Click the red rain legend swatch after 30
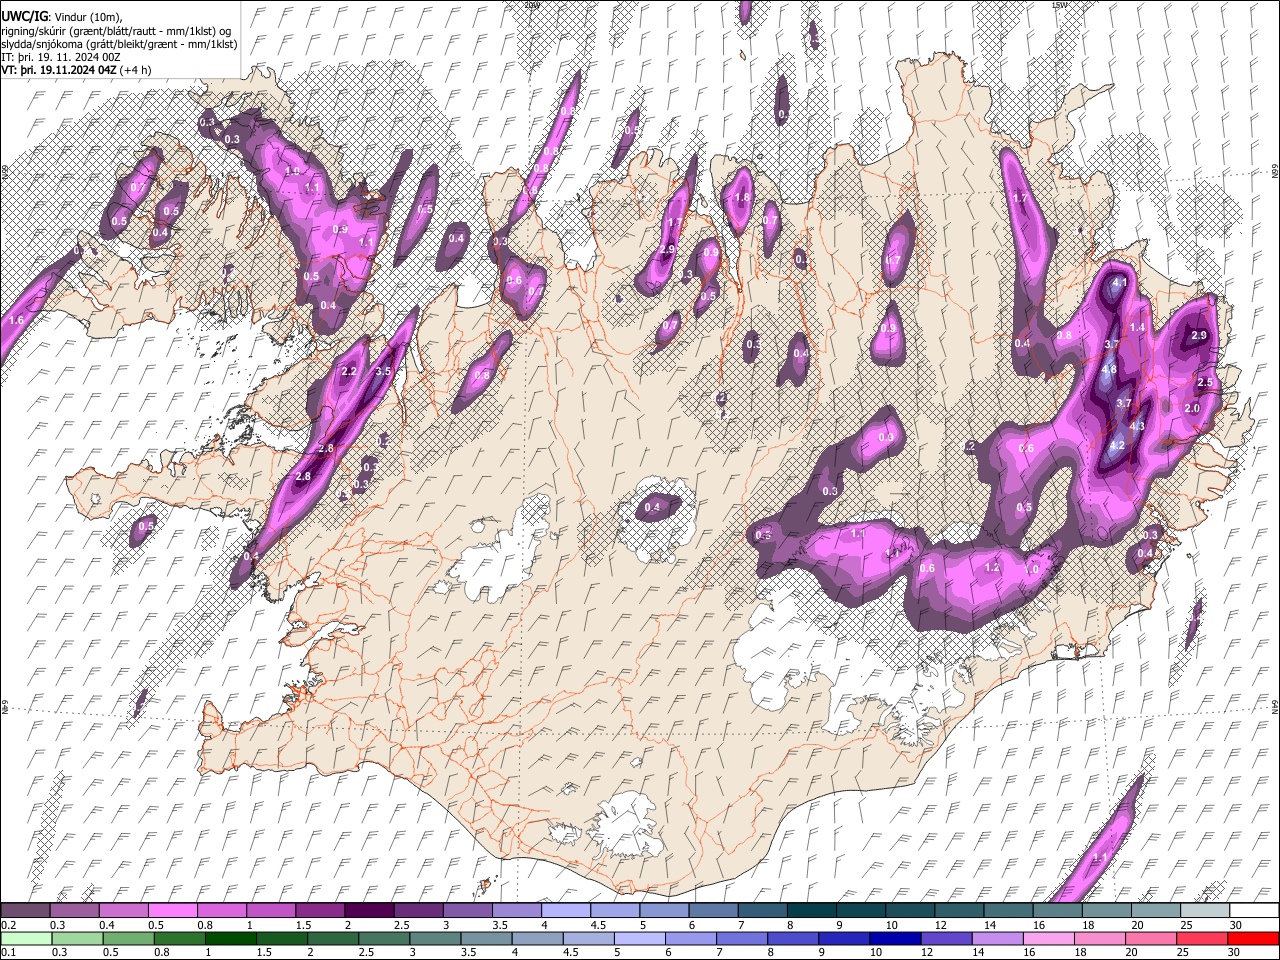 tap(1253, 938)
